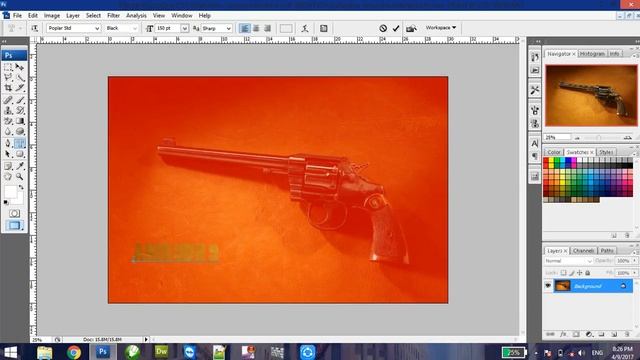Switch to the Color tab

(x=554, y=152)
